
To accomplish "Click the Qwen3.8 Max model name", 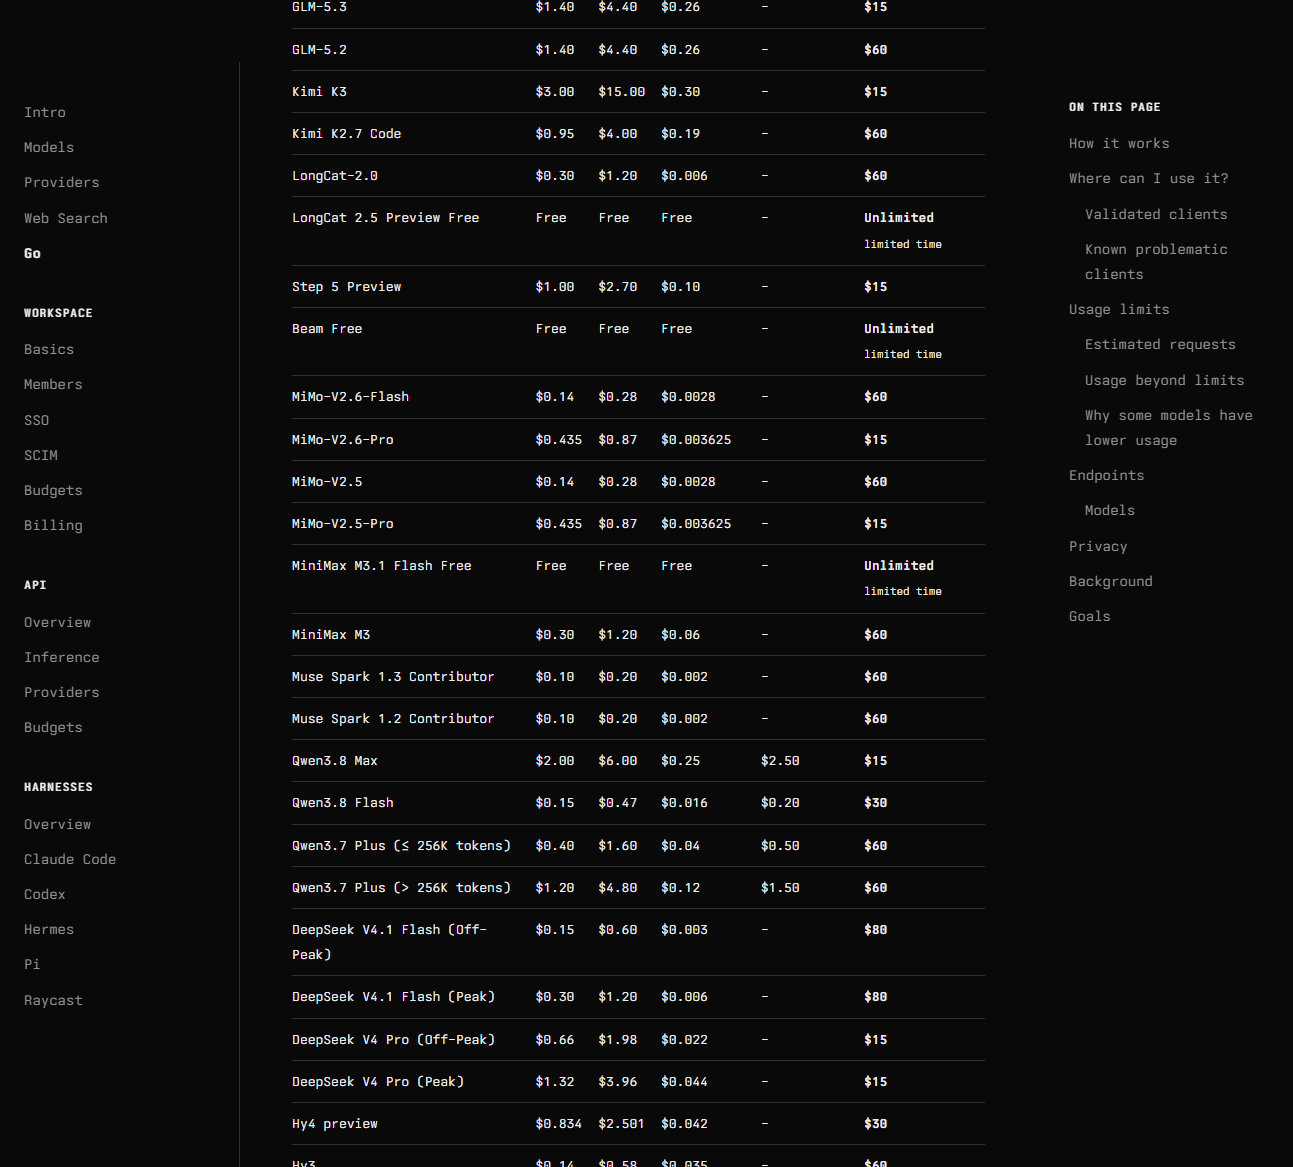I will (x=335, y=760).
